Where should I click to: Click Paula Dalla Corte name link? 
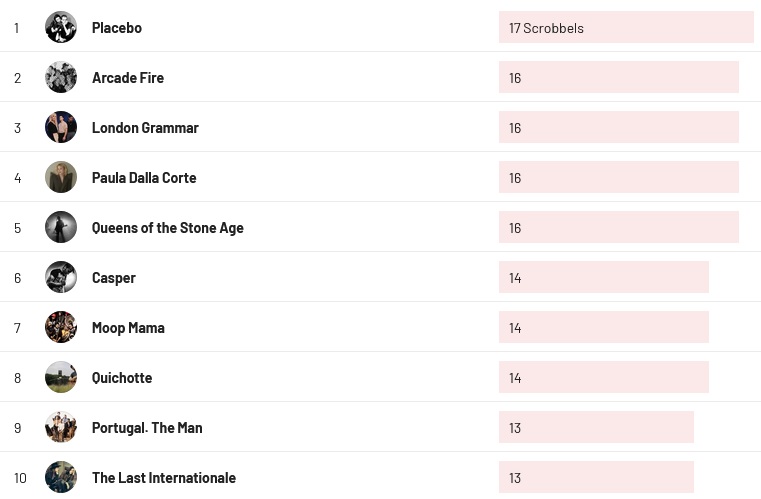coord(144,178)
